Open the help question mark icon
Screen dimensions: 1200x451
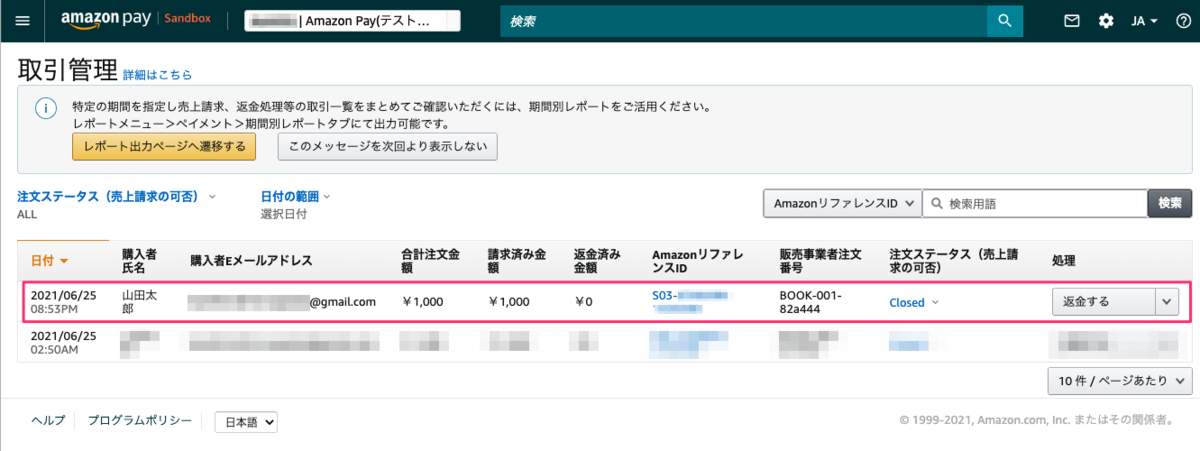1183,21
